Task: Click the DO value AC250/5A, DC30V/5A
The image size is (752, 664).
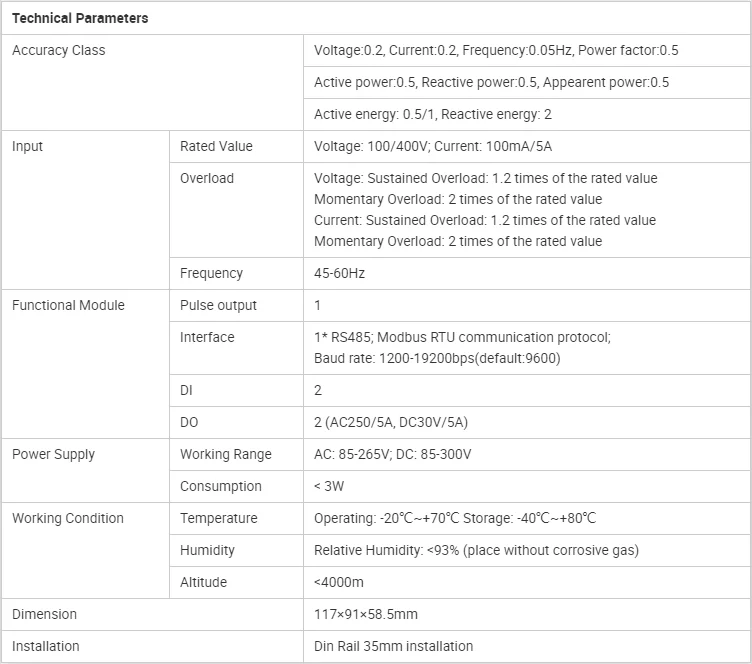Action: pyautogui.click(x=391, y=422)
